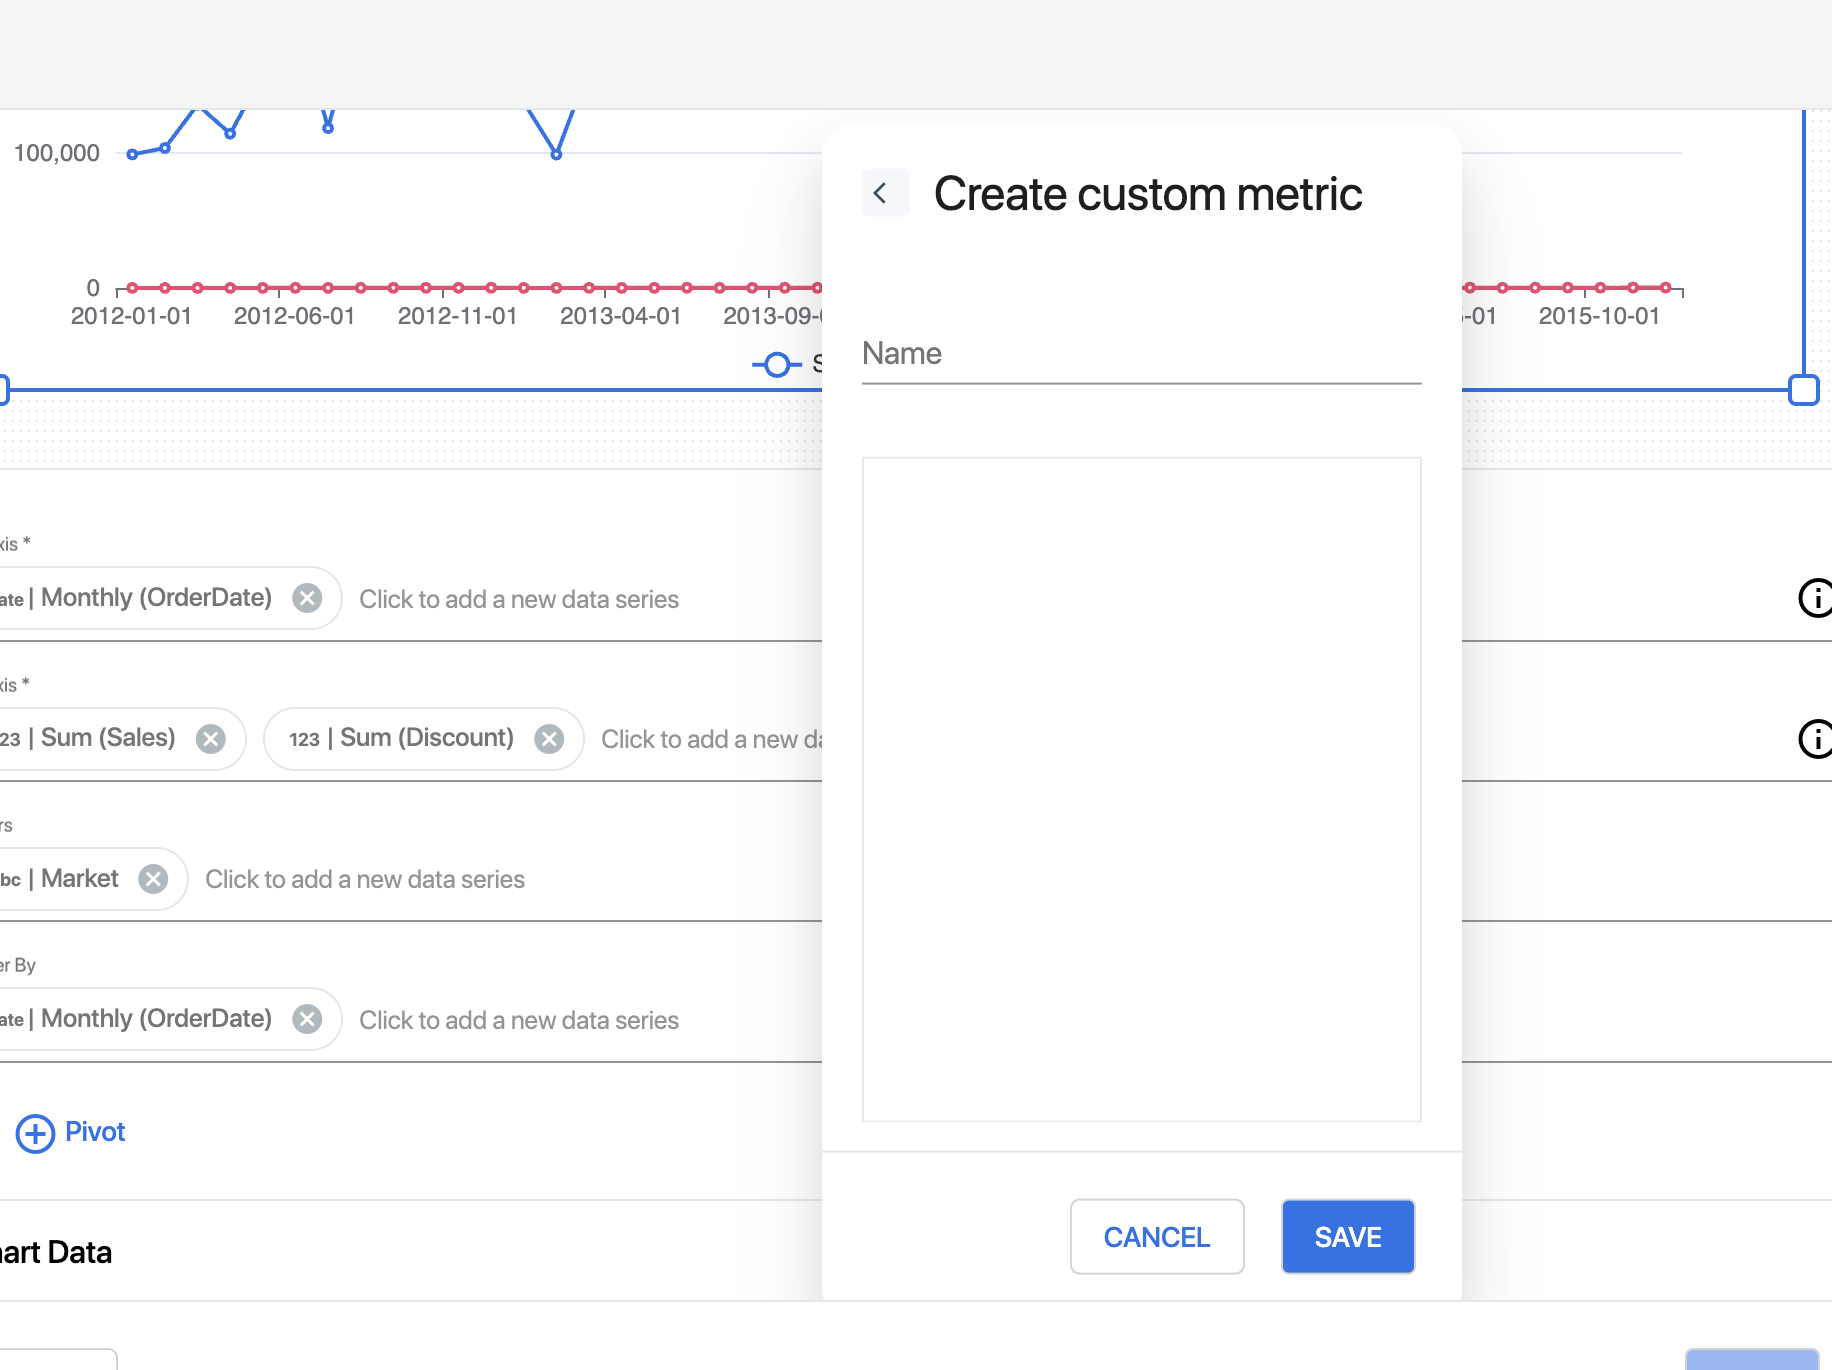Remove the Market chip
Image resolution: width=1832 pixels, height=1370 pixels.
pos(153,879)
